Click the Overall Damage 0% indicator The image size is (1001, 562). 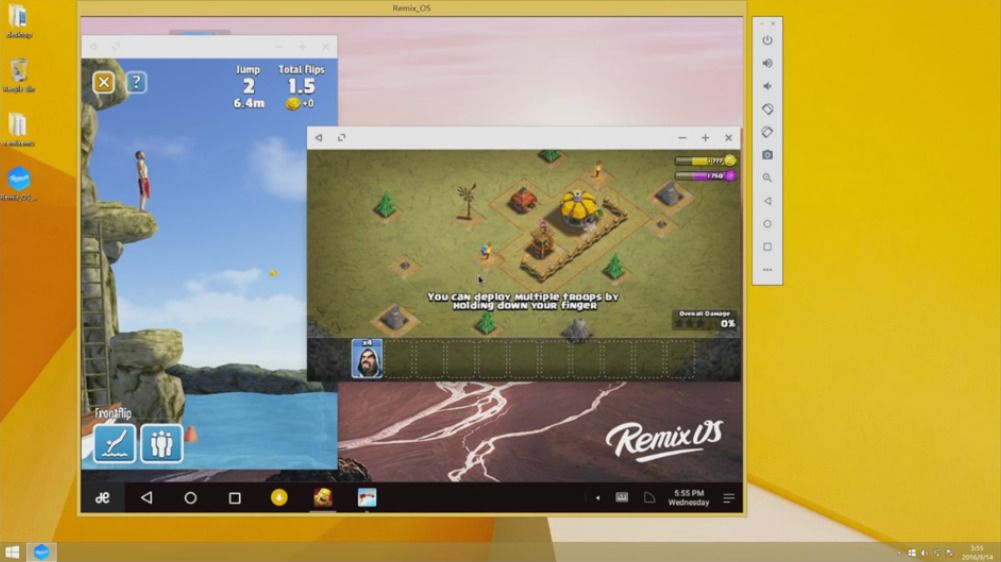(x=705, y=319)
